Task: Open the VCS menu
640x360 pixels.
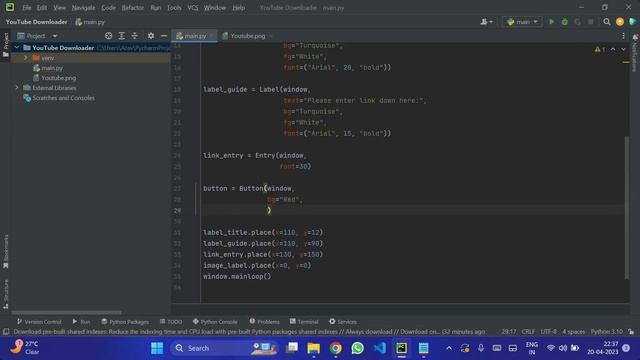Action: (x=193, y=8)
